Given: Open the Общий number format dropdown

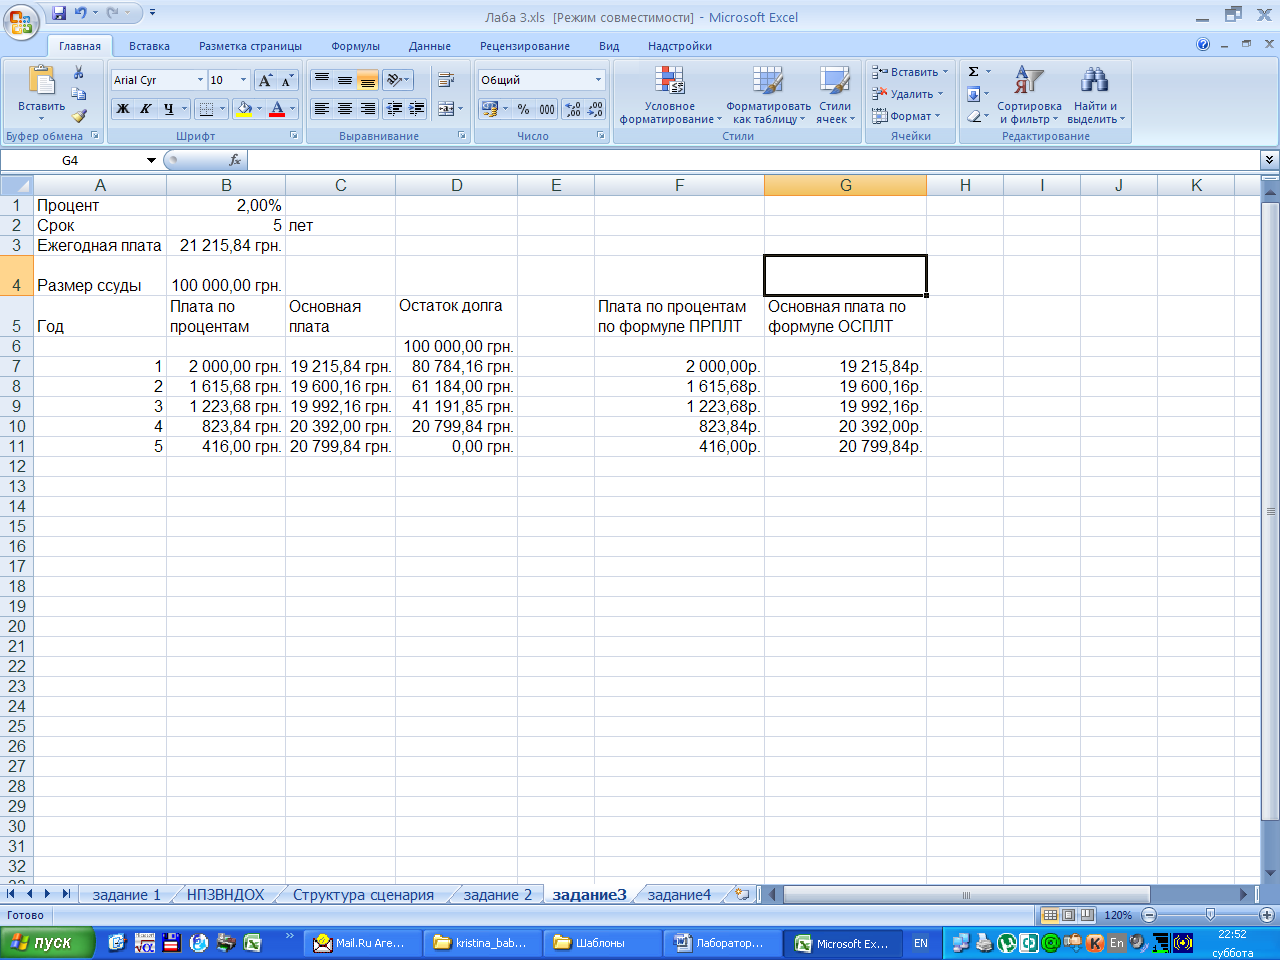Looking at the screenshot, I should (x=598, y=80).
